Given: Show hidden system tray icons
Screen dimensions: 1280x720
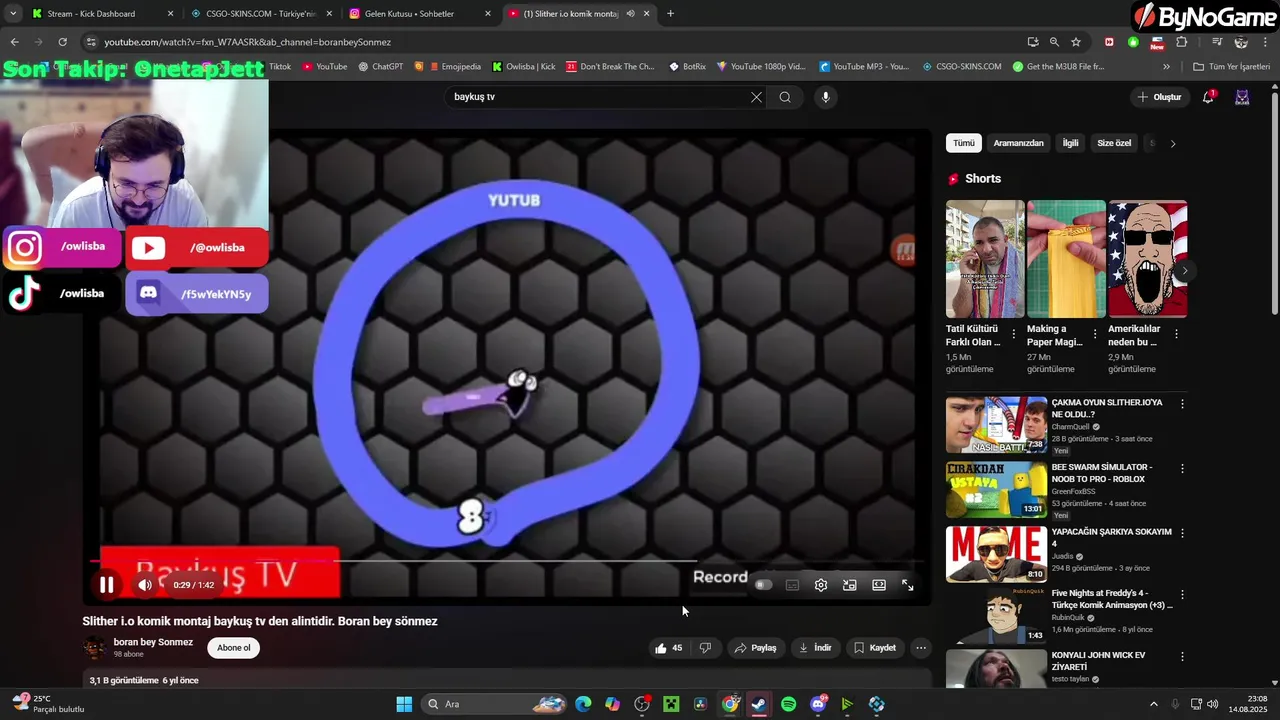Looking at the screenshot, I should tap(1153, 704).
